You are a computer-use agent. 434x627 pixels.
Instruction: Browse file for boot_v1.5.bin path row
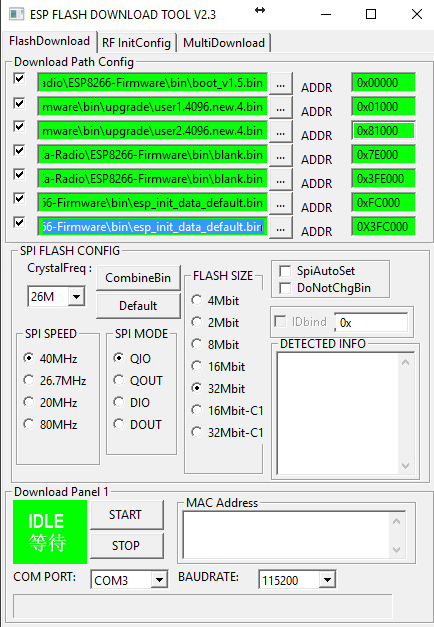click(281, 84)
